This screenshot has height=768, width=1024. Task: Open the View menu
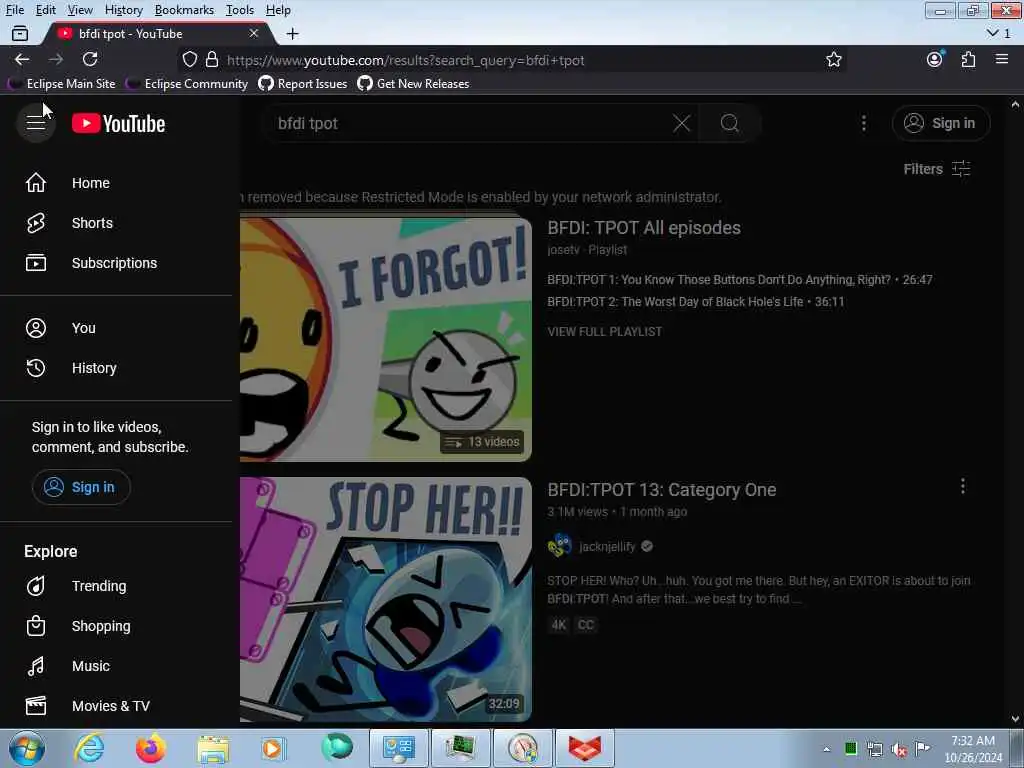pyautogui.click(x=80, y=10)
